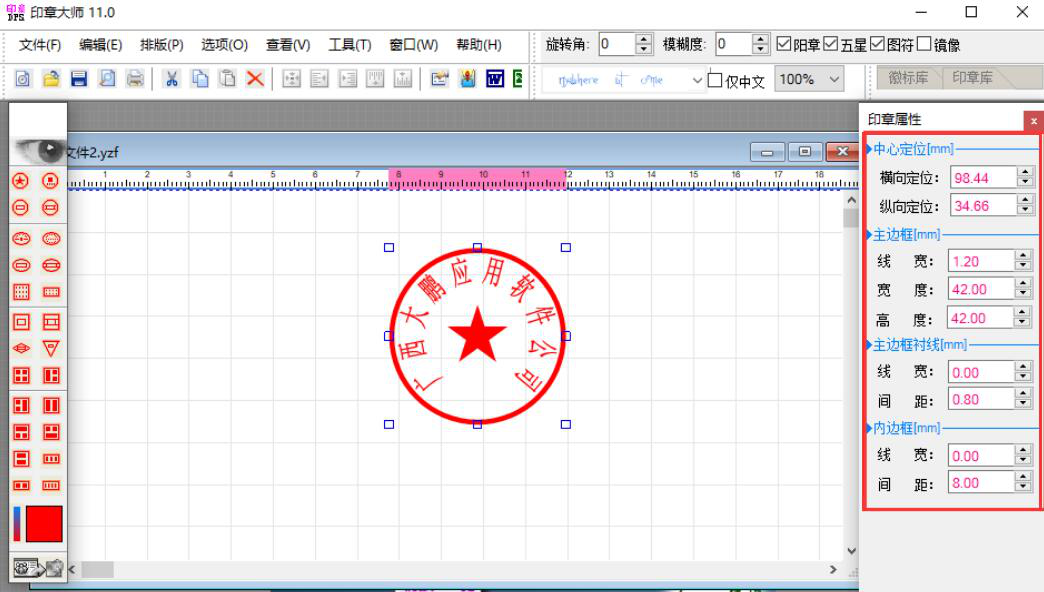Open the 排版(P) menu
The width and height of the screenshot is (1044, 592).
click(x=162, y=45)
